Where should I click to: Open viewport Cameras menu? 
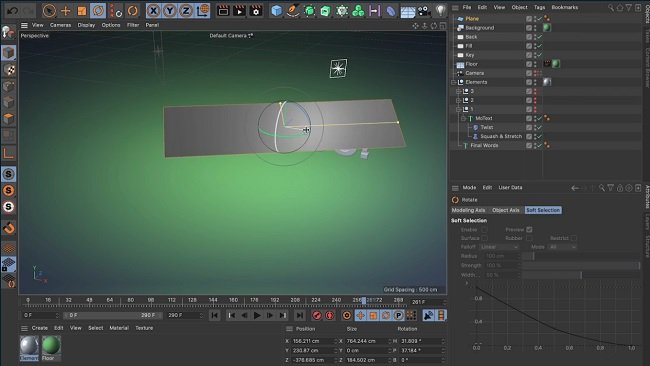click(x=61, y=25)
